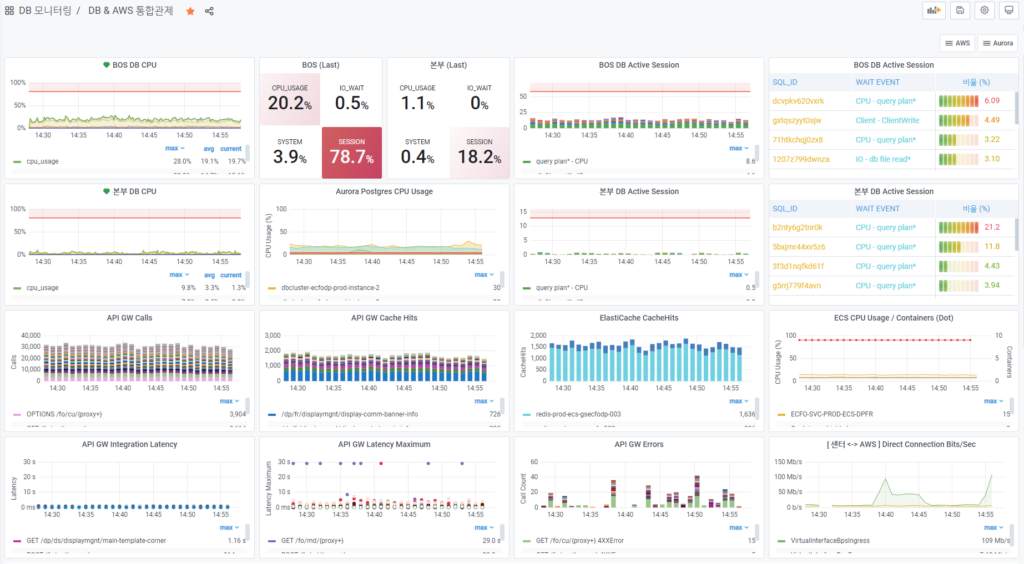Toggle cpu_usage series in BOS DB CPU legend
1024x564 pixels.
(42, 161)
